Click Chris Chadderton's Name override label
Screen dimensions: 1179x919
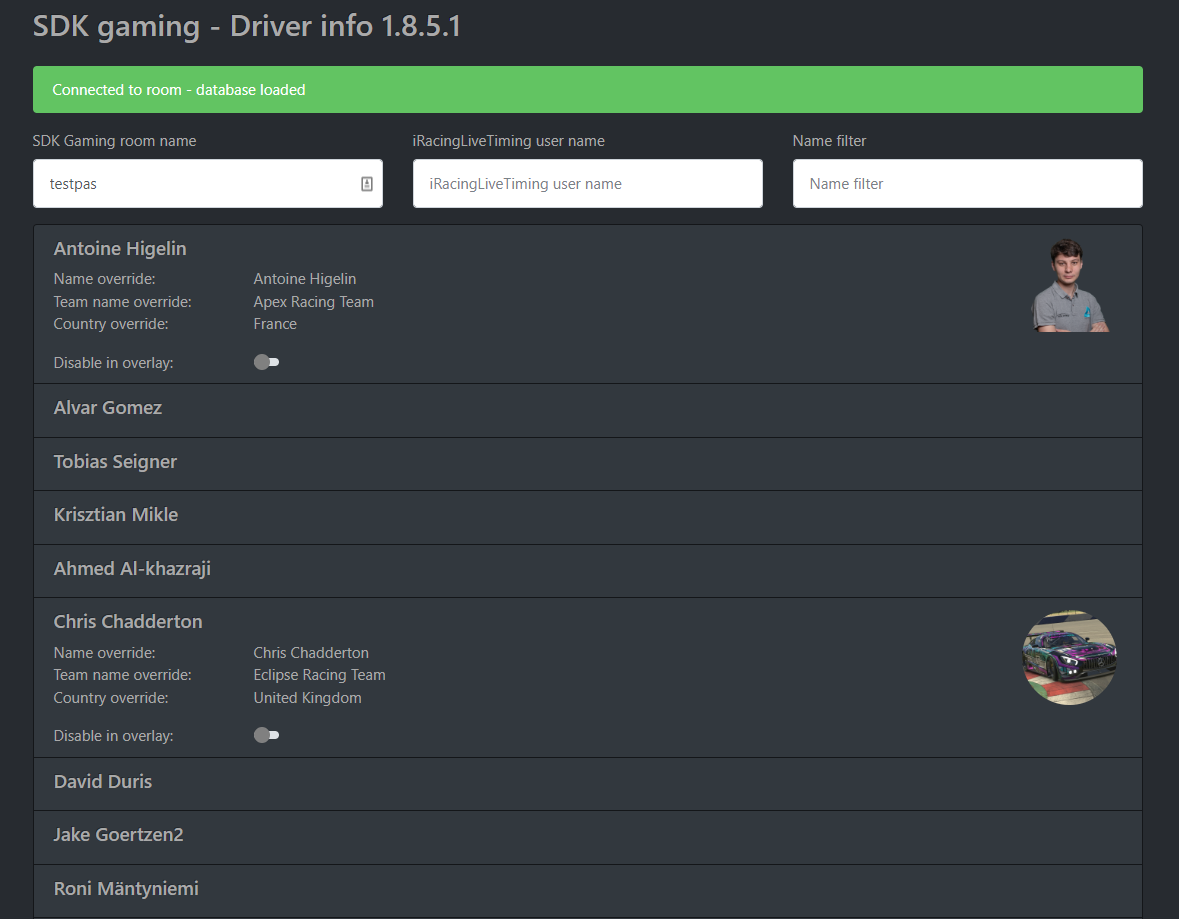105,653
